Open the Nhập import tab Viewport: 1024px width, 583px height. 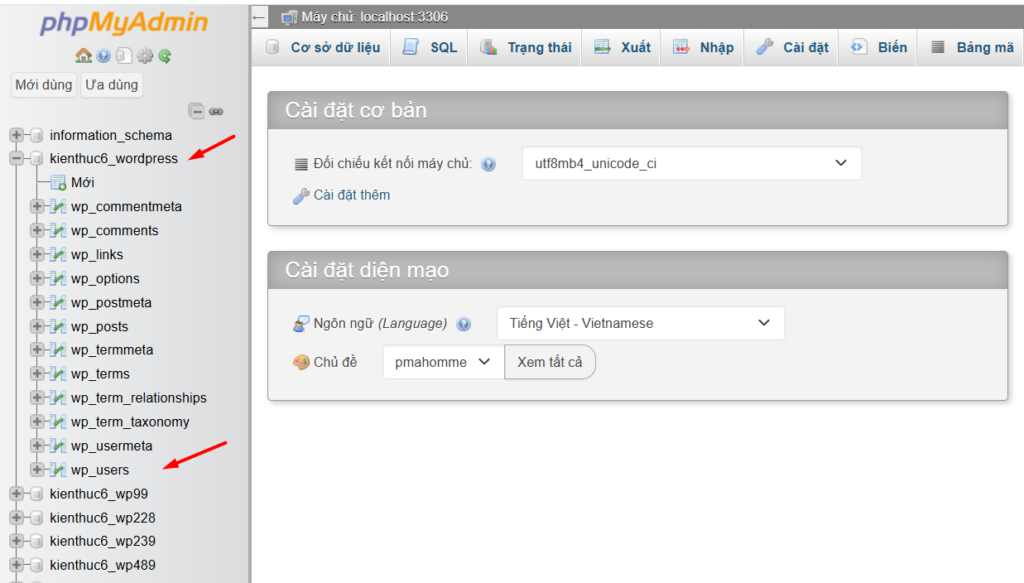coord(703,48)
